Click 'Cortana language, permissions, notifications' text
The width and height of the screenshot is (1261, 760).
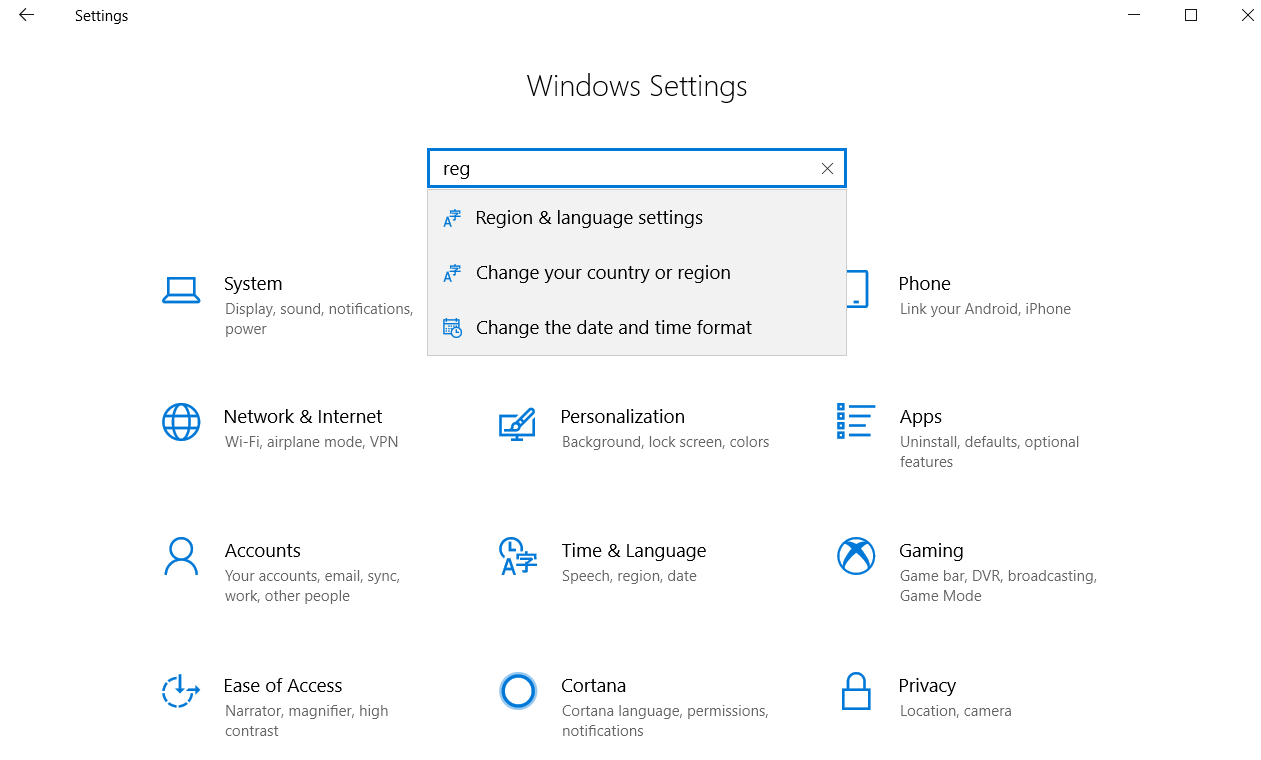point(665,721)
